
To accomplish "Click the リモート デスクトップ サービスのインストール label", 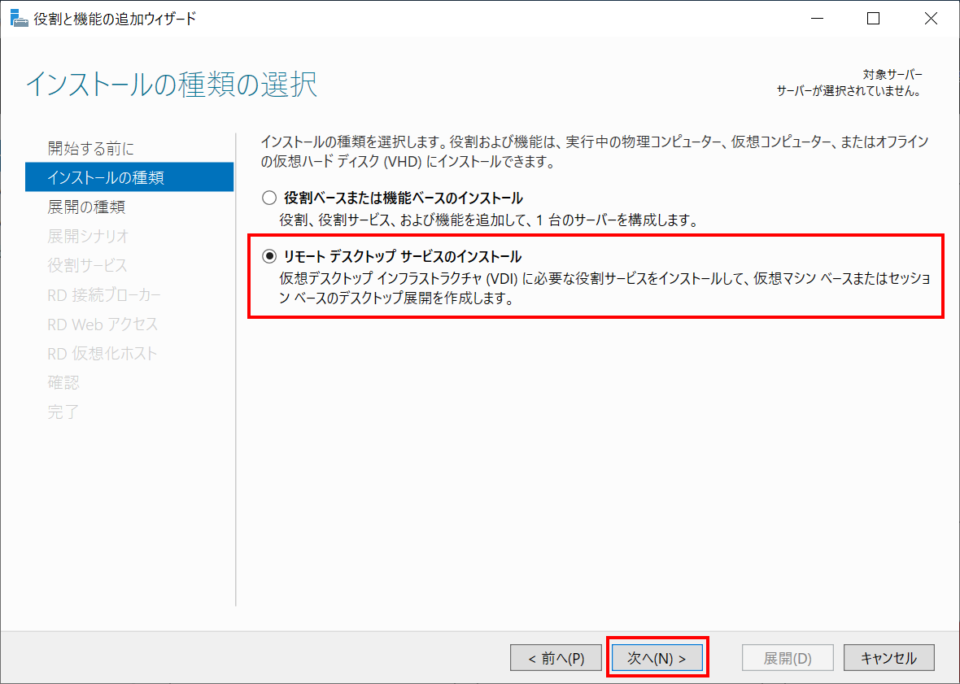I will 402,256.
